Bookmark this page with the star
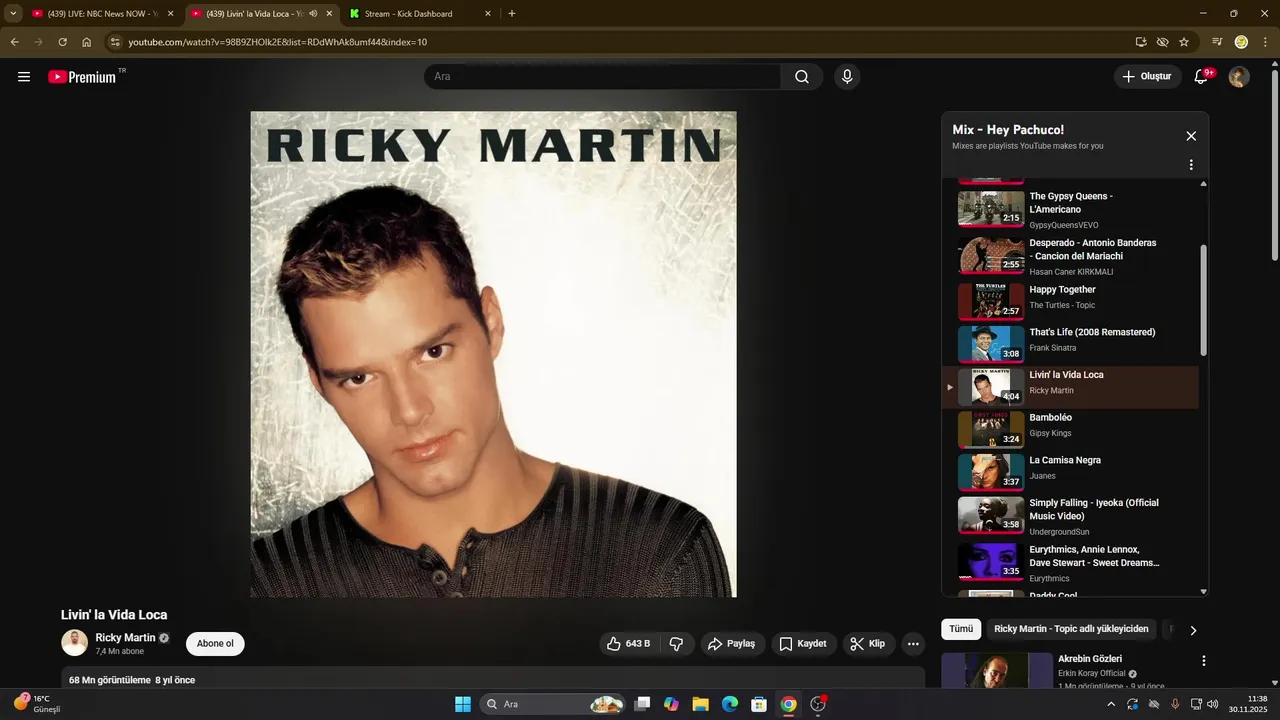 point(1184,42)
